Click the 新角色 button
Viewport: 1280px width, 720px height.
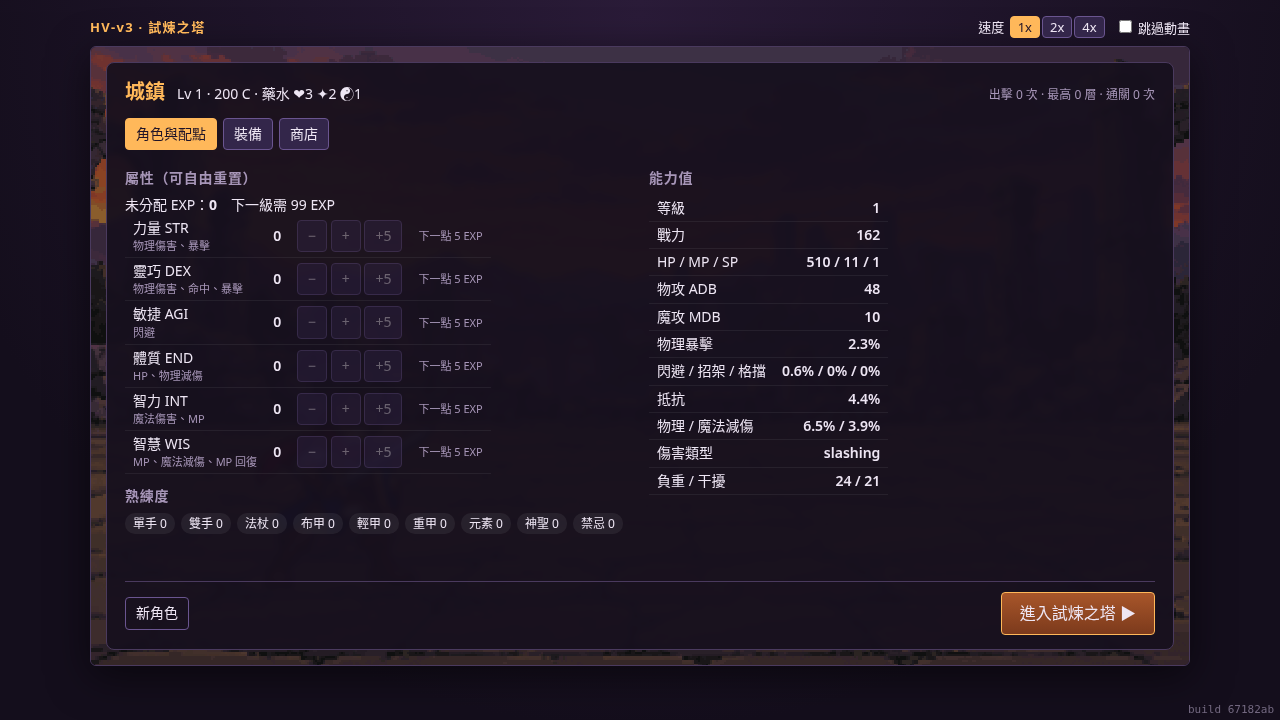tap(157, 613)
